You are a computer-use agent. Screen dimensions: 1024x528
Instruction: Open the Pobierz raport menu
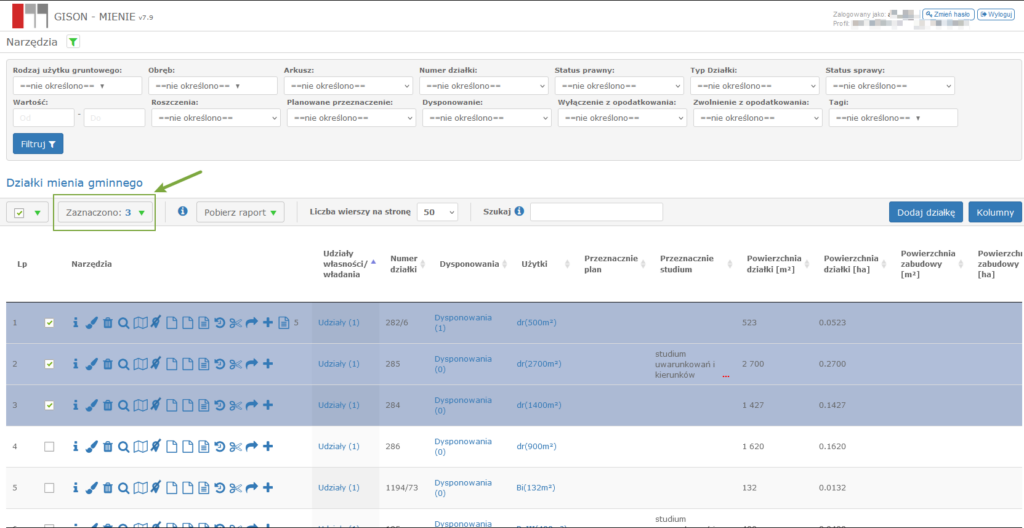240,212
